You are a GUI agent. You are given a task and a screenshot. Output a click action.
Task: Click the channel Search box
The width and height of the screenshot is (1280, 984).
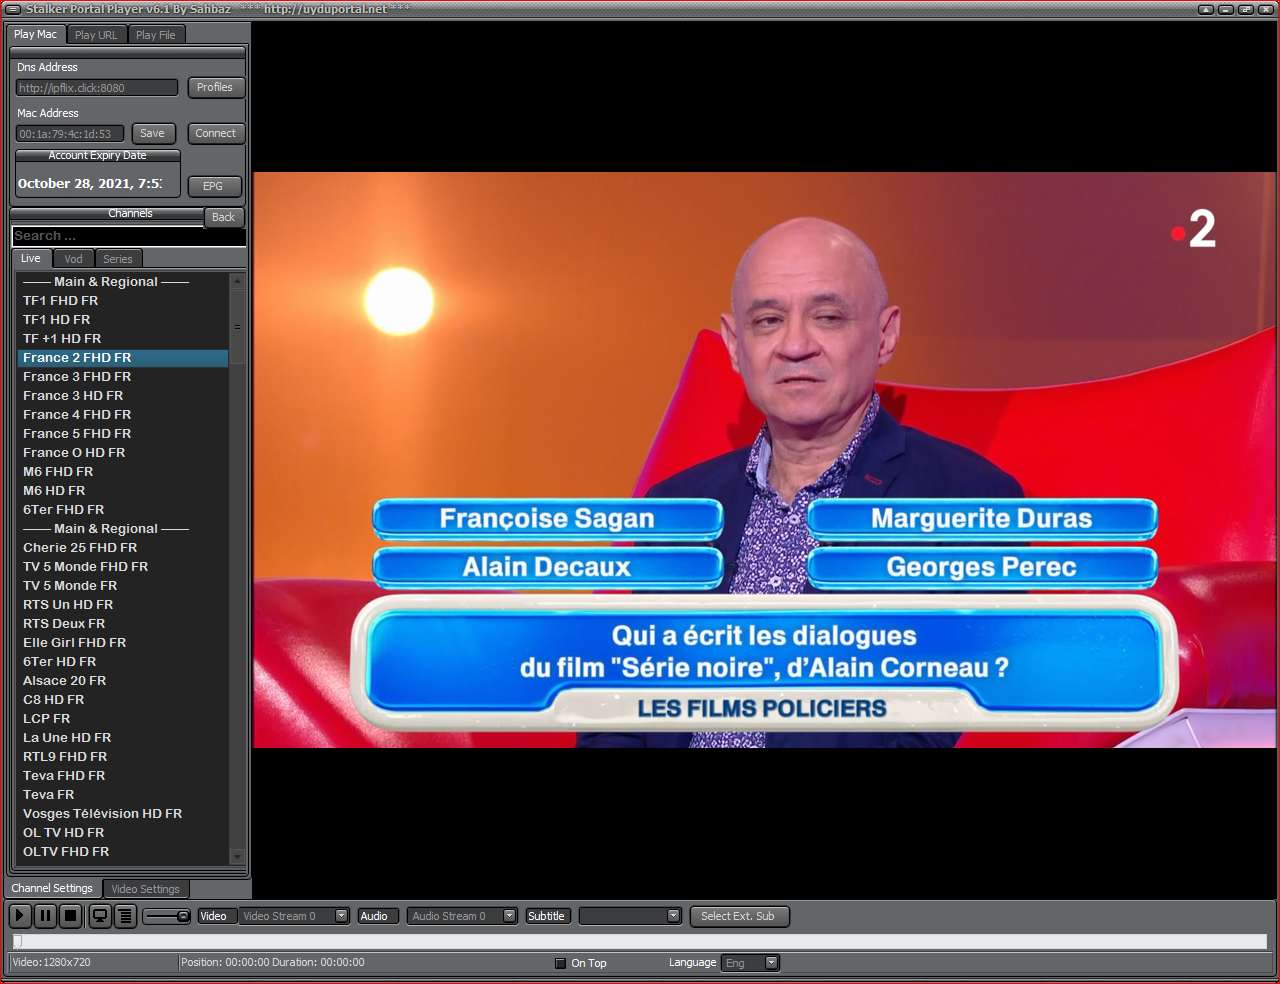tap(128, 236)
